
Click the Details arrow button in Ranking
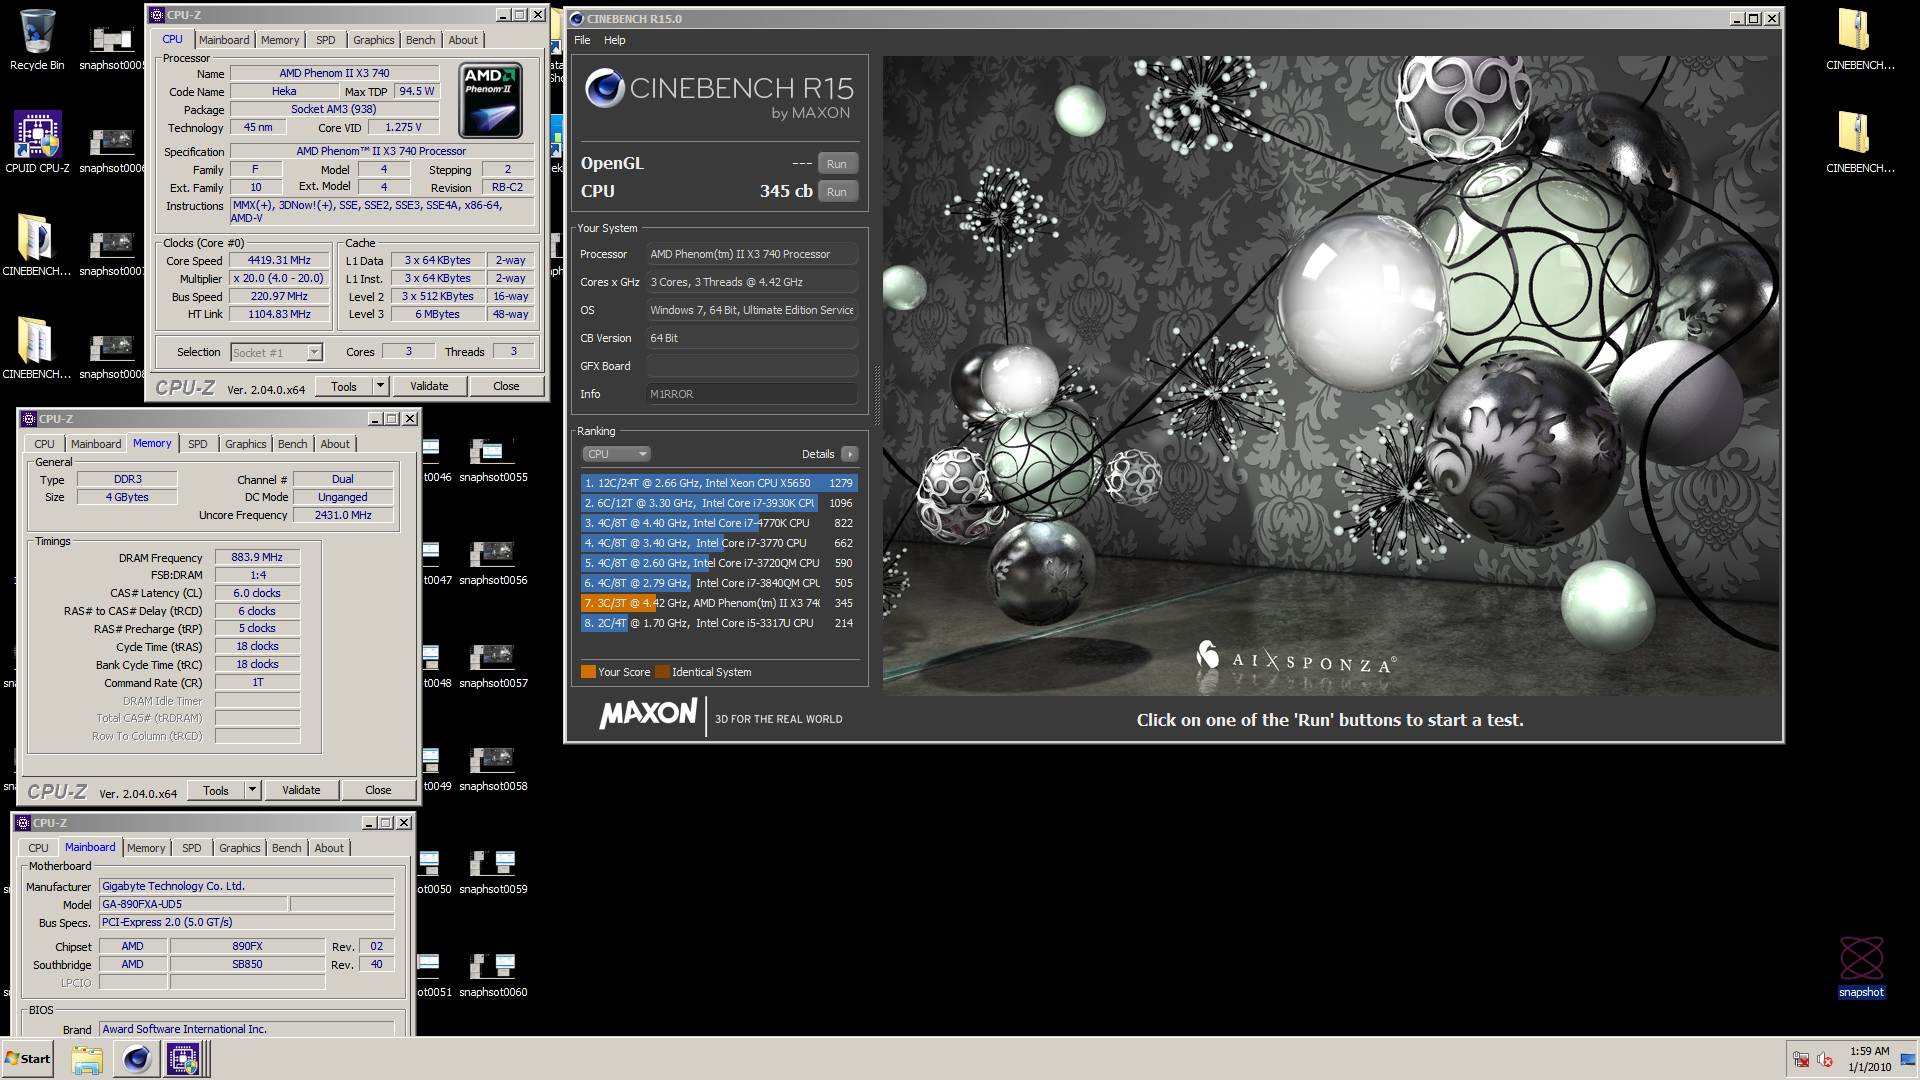click(850, 454)
